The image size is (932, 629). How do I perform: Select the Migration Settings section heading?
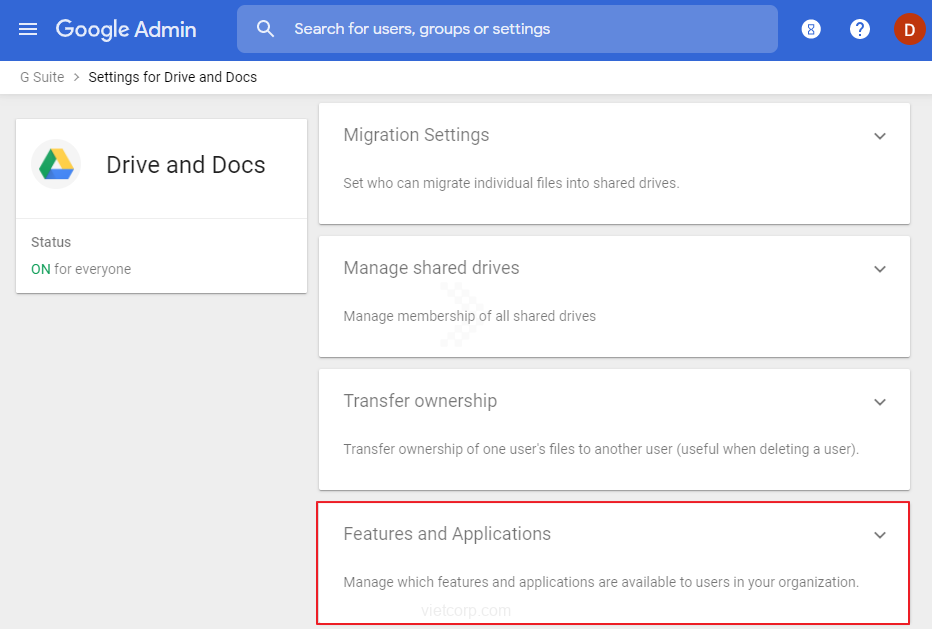pos(416,135)
